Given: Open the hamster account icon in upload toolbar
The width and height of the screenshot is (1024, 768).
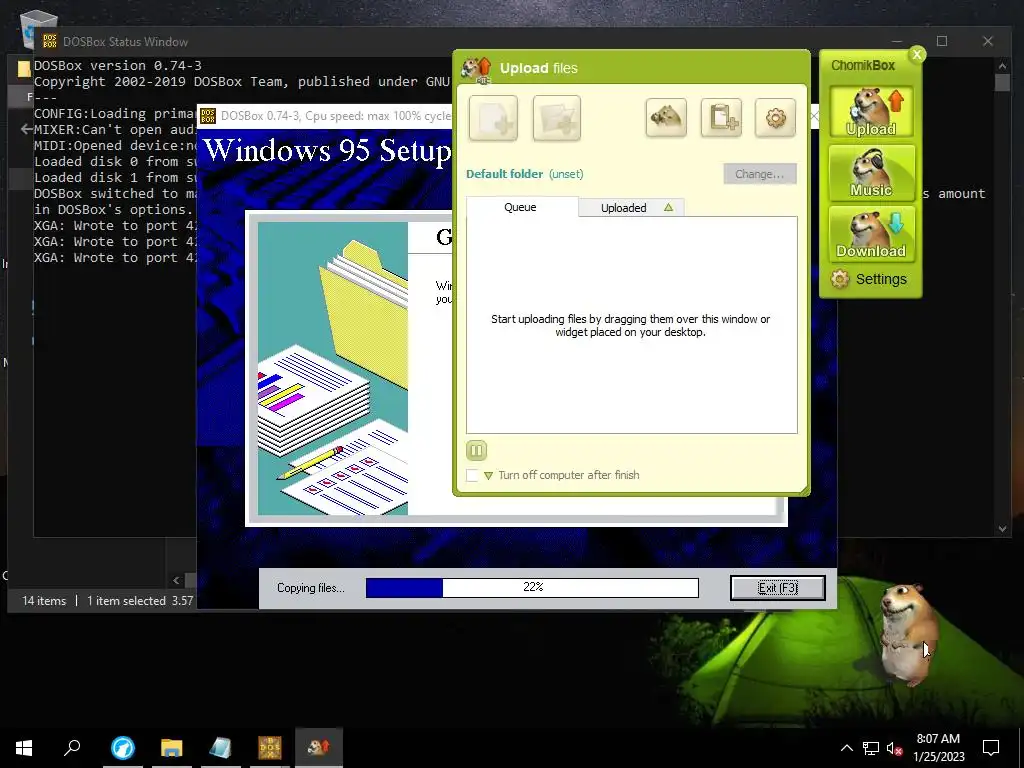Looking at the screenshot, I should tap(665, 118).
